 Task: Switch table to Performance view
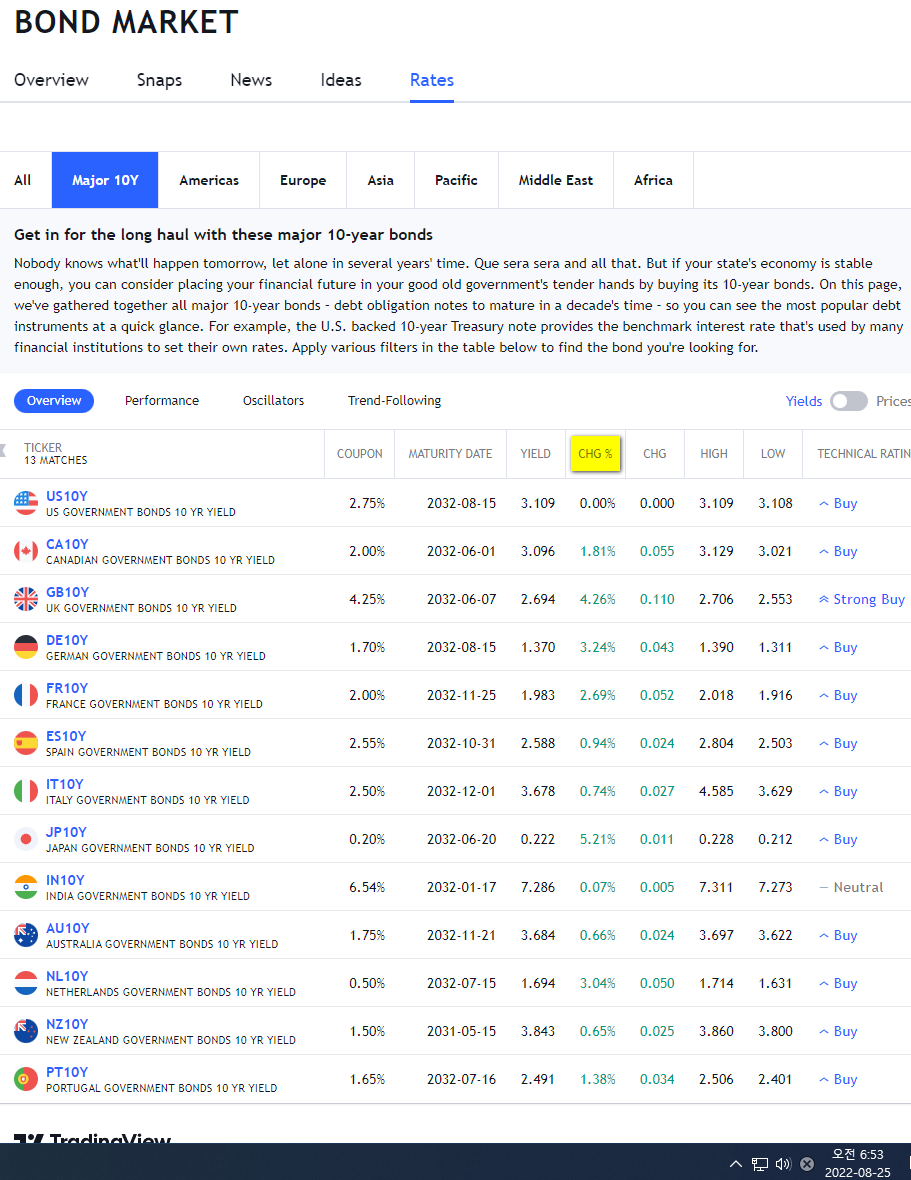pyautogui.click(x=162, y=400)
